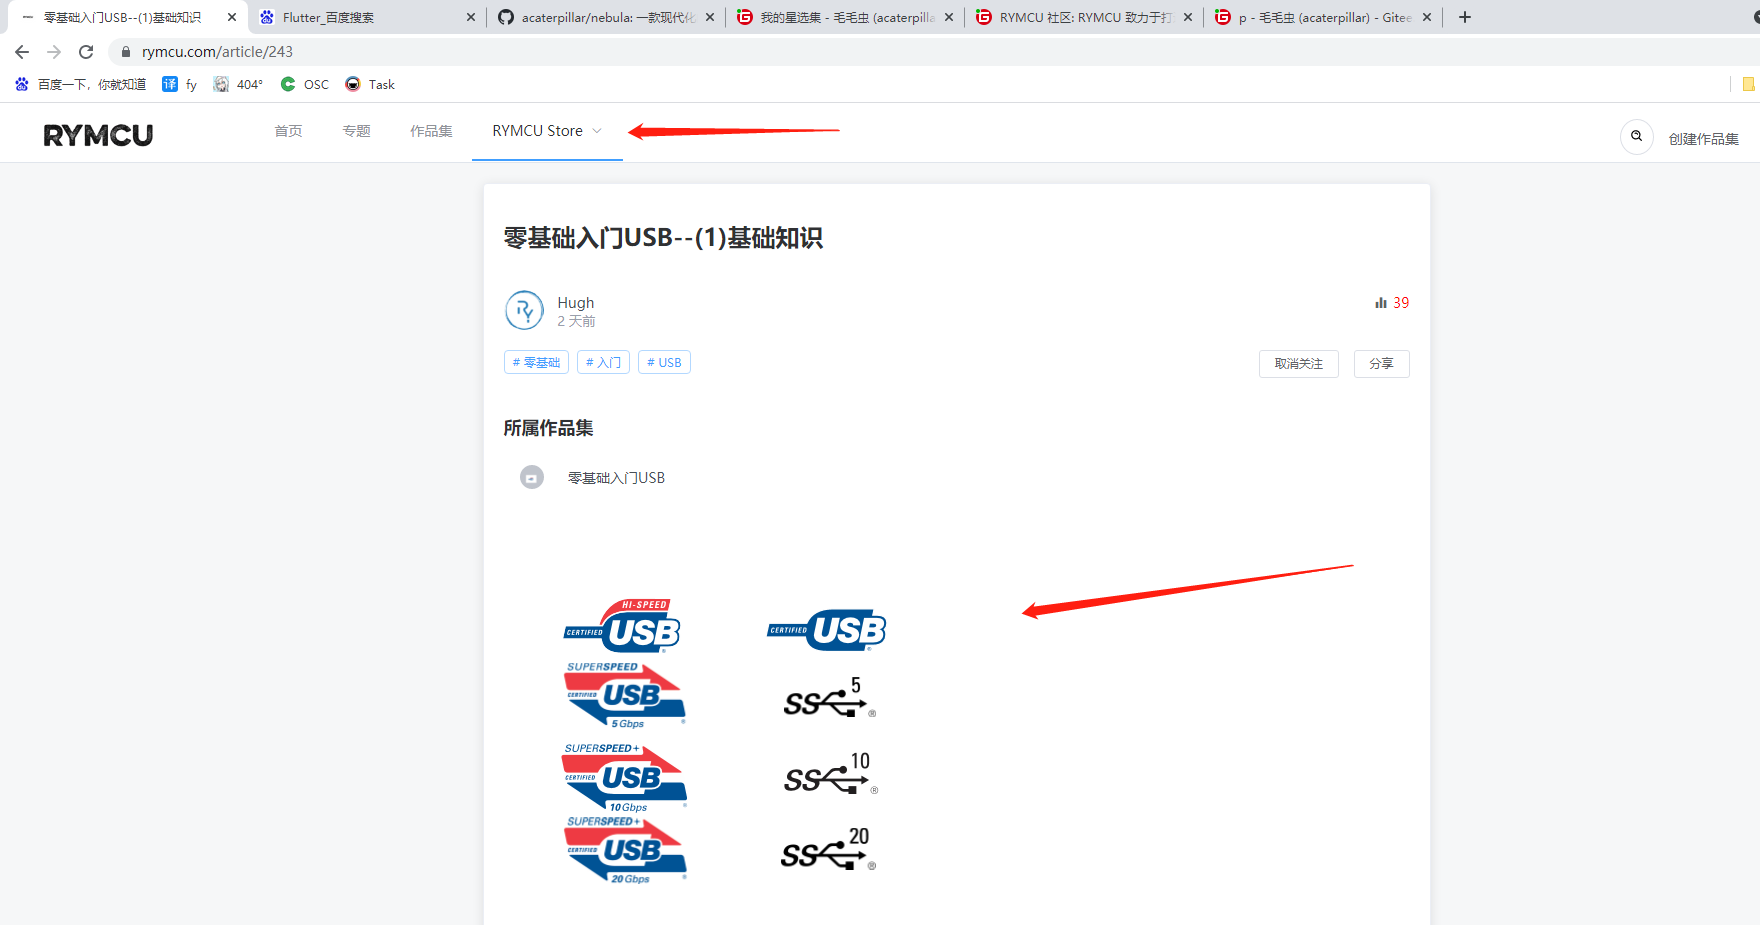
Task: Open the 作品集 navigation item
Action: (431, 131)
